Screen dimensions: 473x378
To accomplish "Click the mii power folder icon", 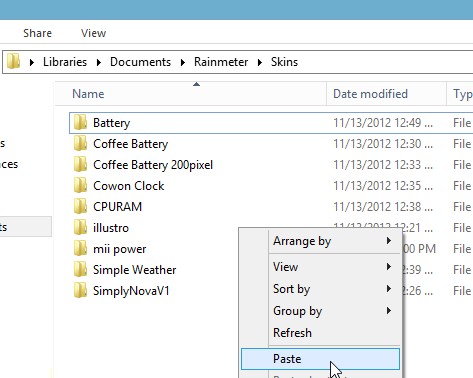I will click(80, 248).
